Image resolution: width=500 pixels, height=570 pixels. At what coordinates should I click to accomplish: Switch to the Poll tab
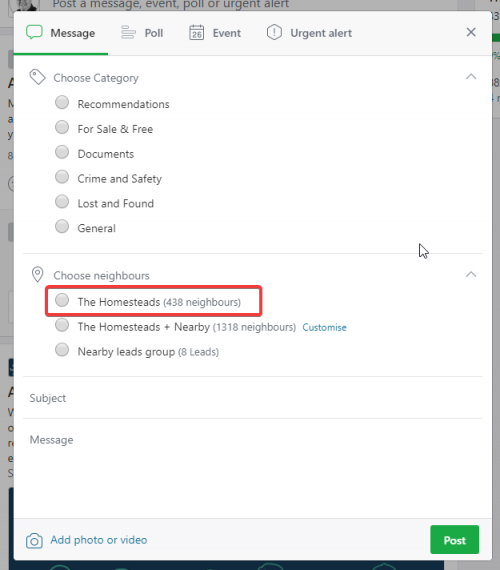click(142, 33)
